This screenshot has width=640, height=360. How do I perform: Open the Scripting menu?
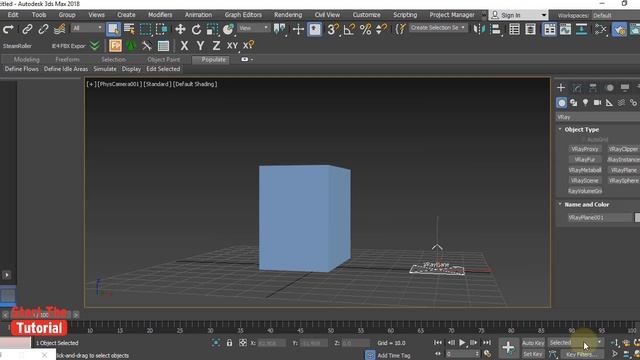coord(405,15)
